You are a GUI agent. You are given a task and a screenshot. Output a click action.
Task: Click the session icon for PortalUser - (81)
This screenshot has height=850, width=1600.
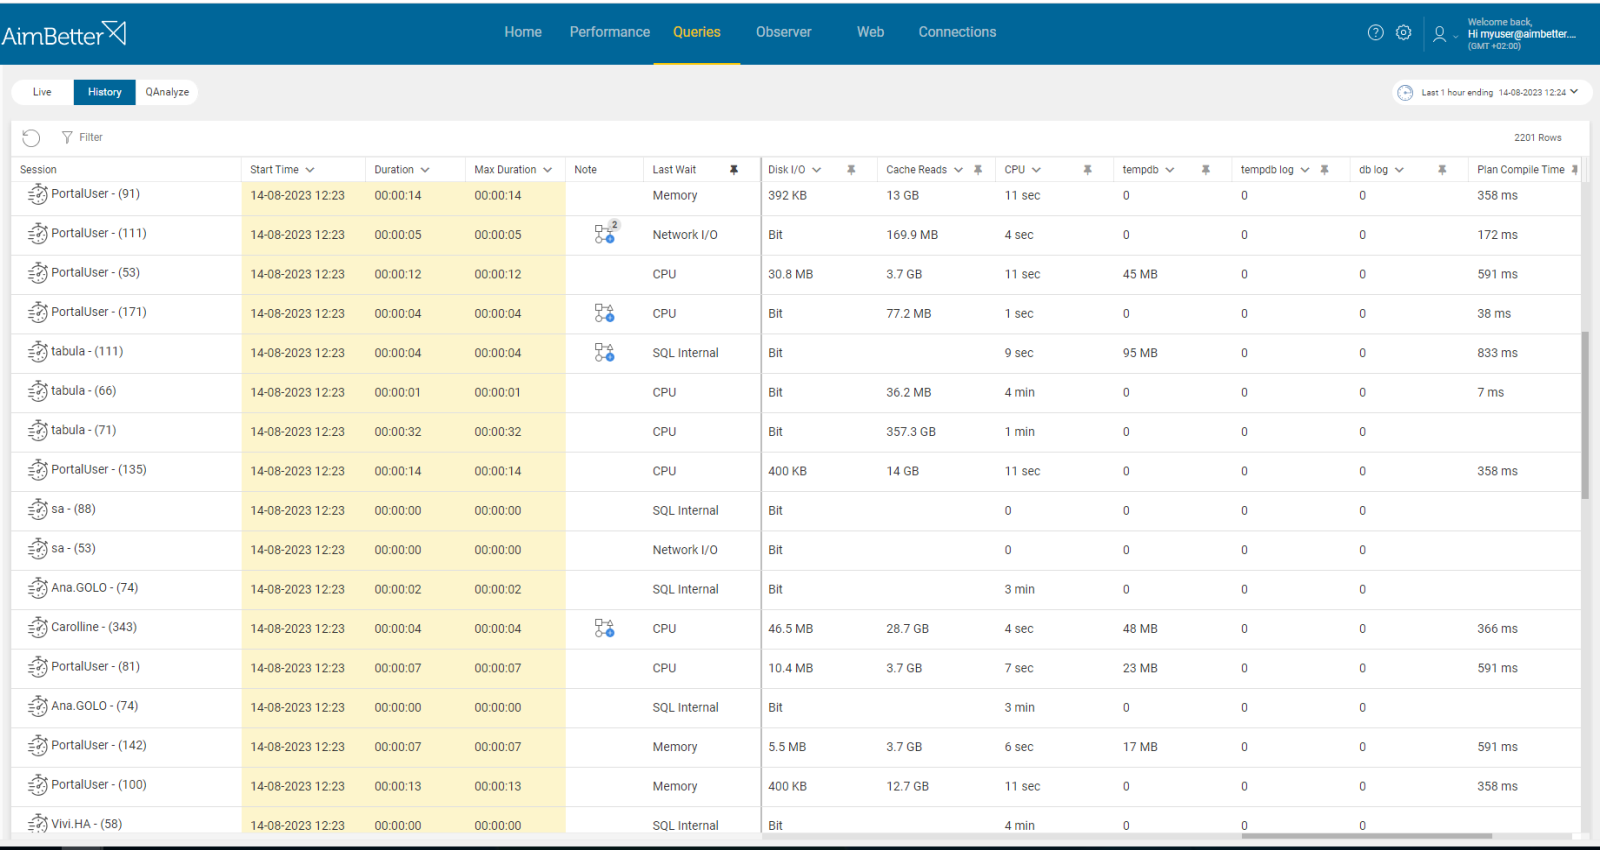pyautogui.click(x=38, y=667)
